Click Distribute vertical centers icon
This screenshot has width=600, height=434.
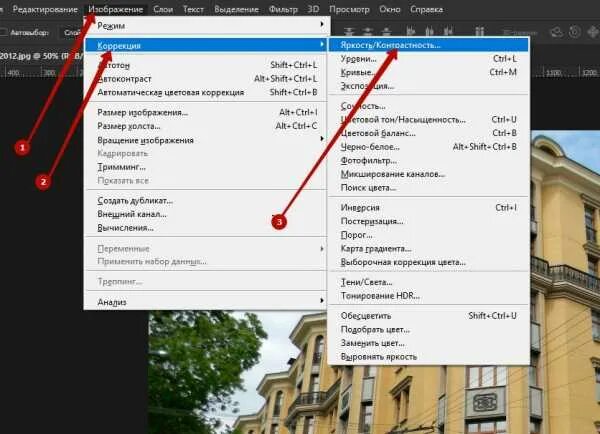click(367, 32)
